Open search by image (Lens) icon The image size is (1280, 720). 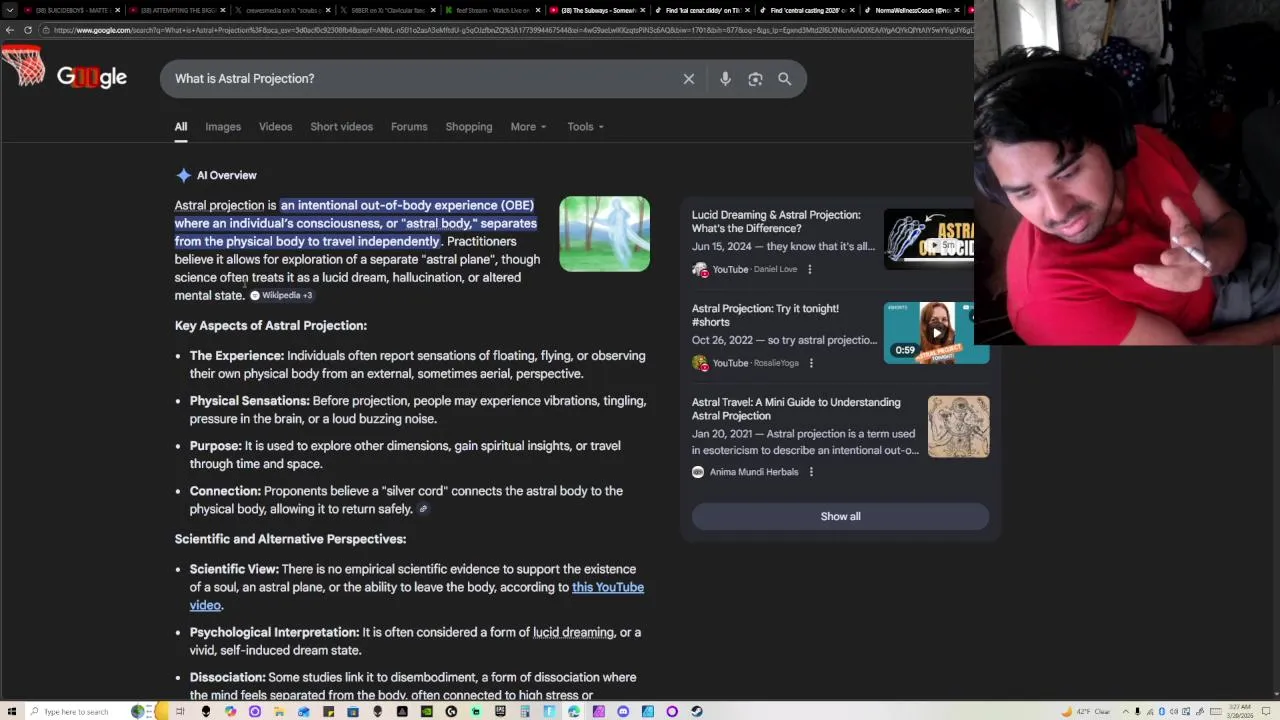[x=755, y=79]
